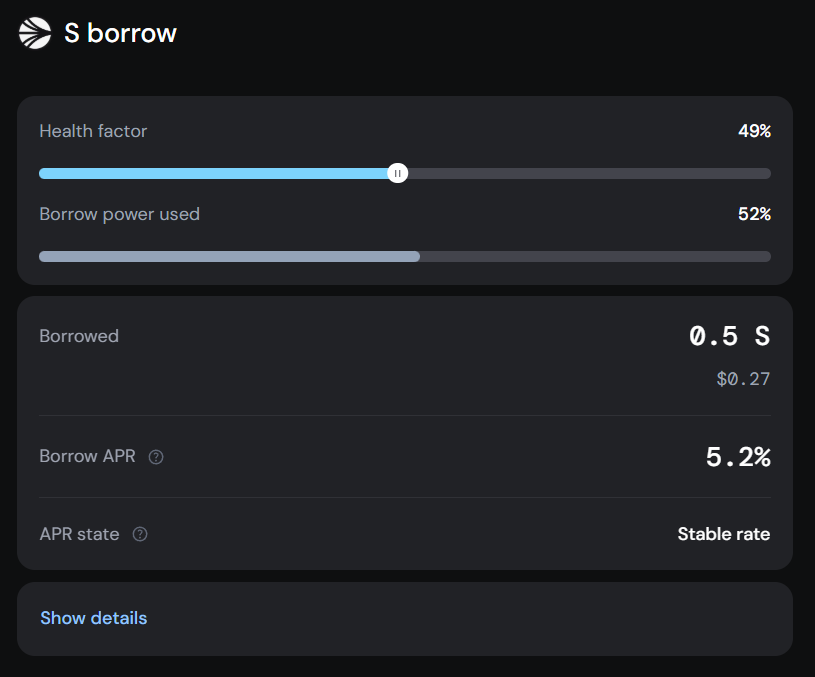Click the Borrowed label
This screenshot has width=815, height=677.
(x=79, y=336)
